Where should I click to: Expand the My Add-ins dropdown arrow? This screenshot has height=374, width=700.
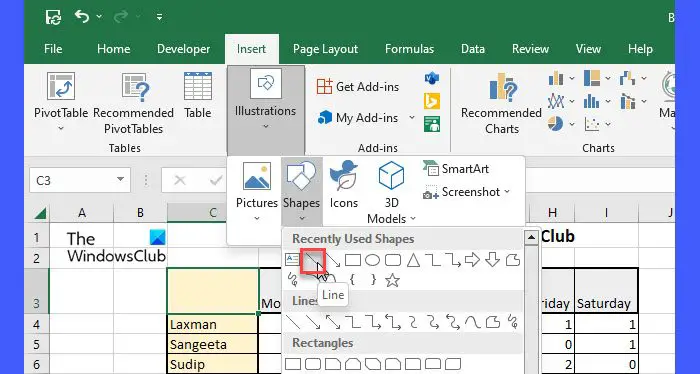pyautogui.click(x=412, y=118)
